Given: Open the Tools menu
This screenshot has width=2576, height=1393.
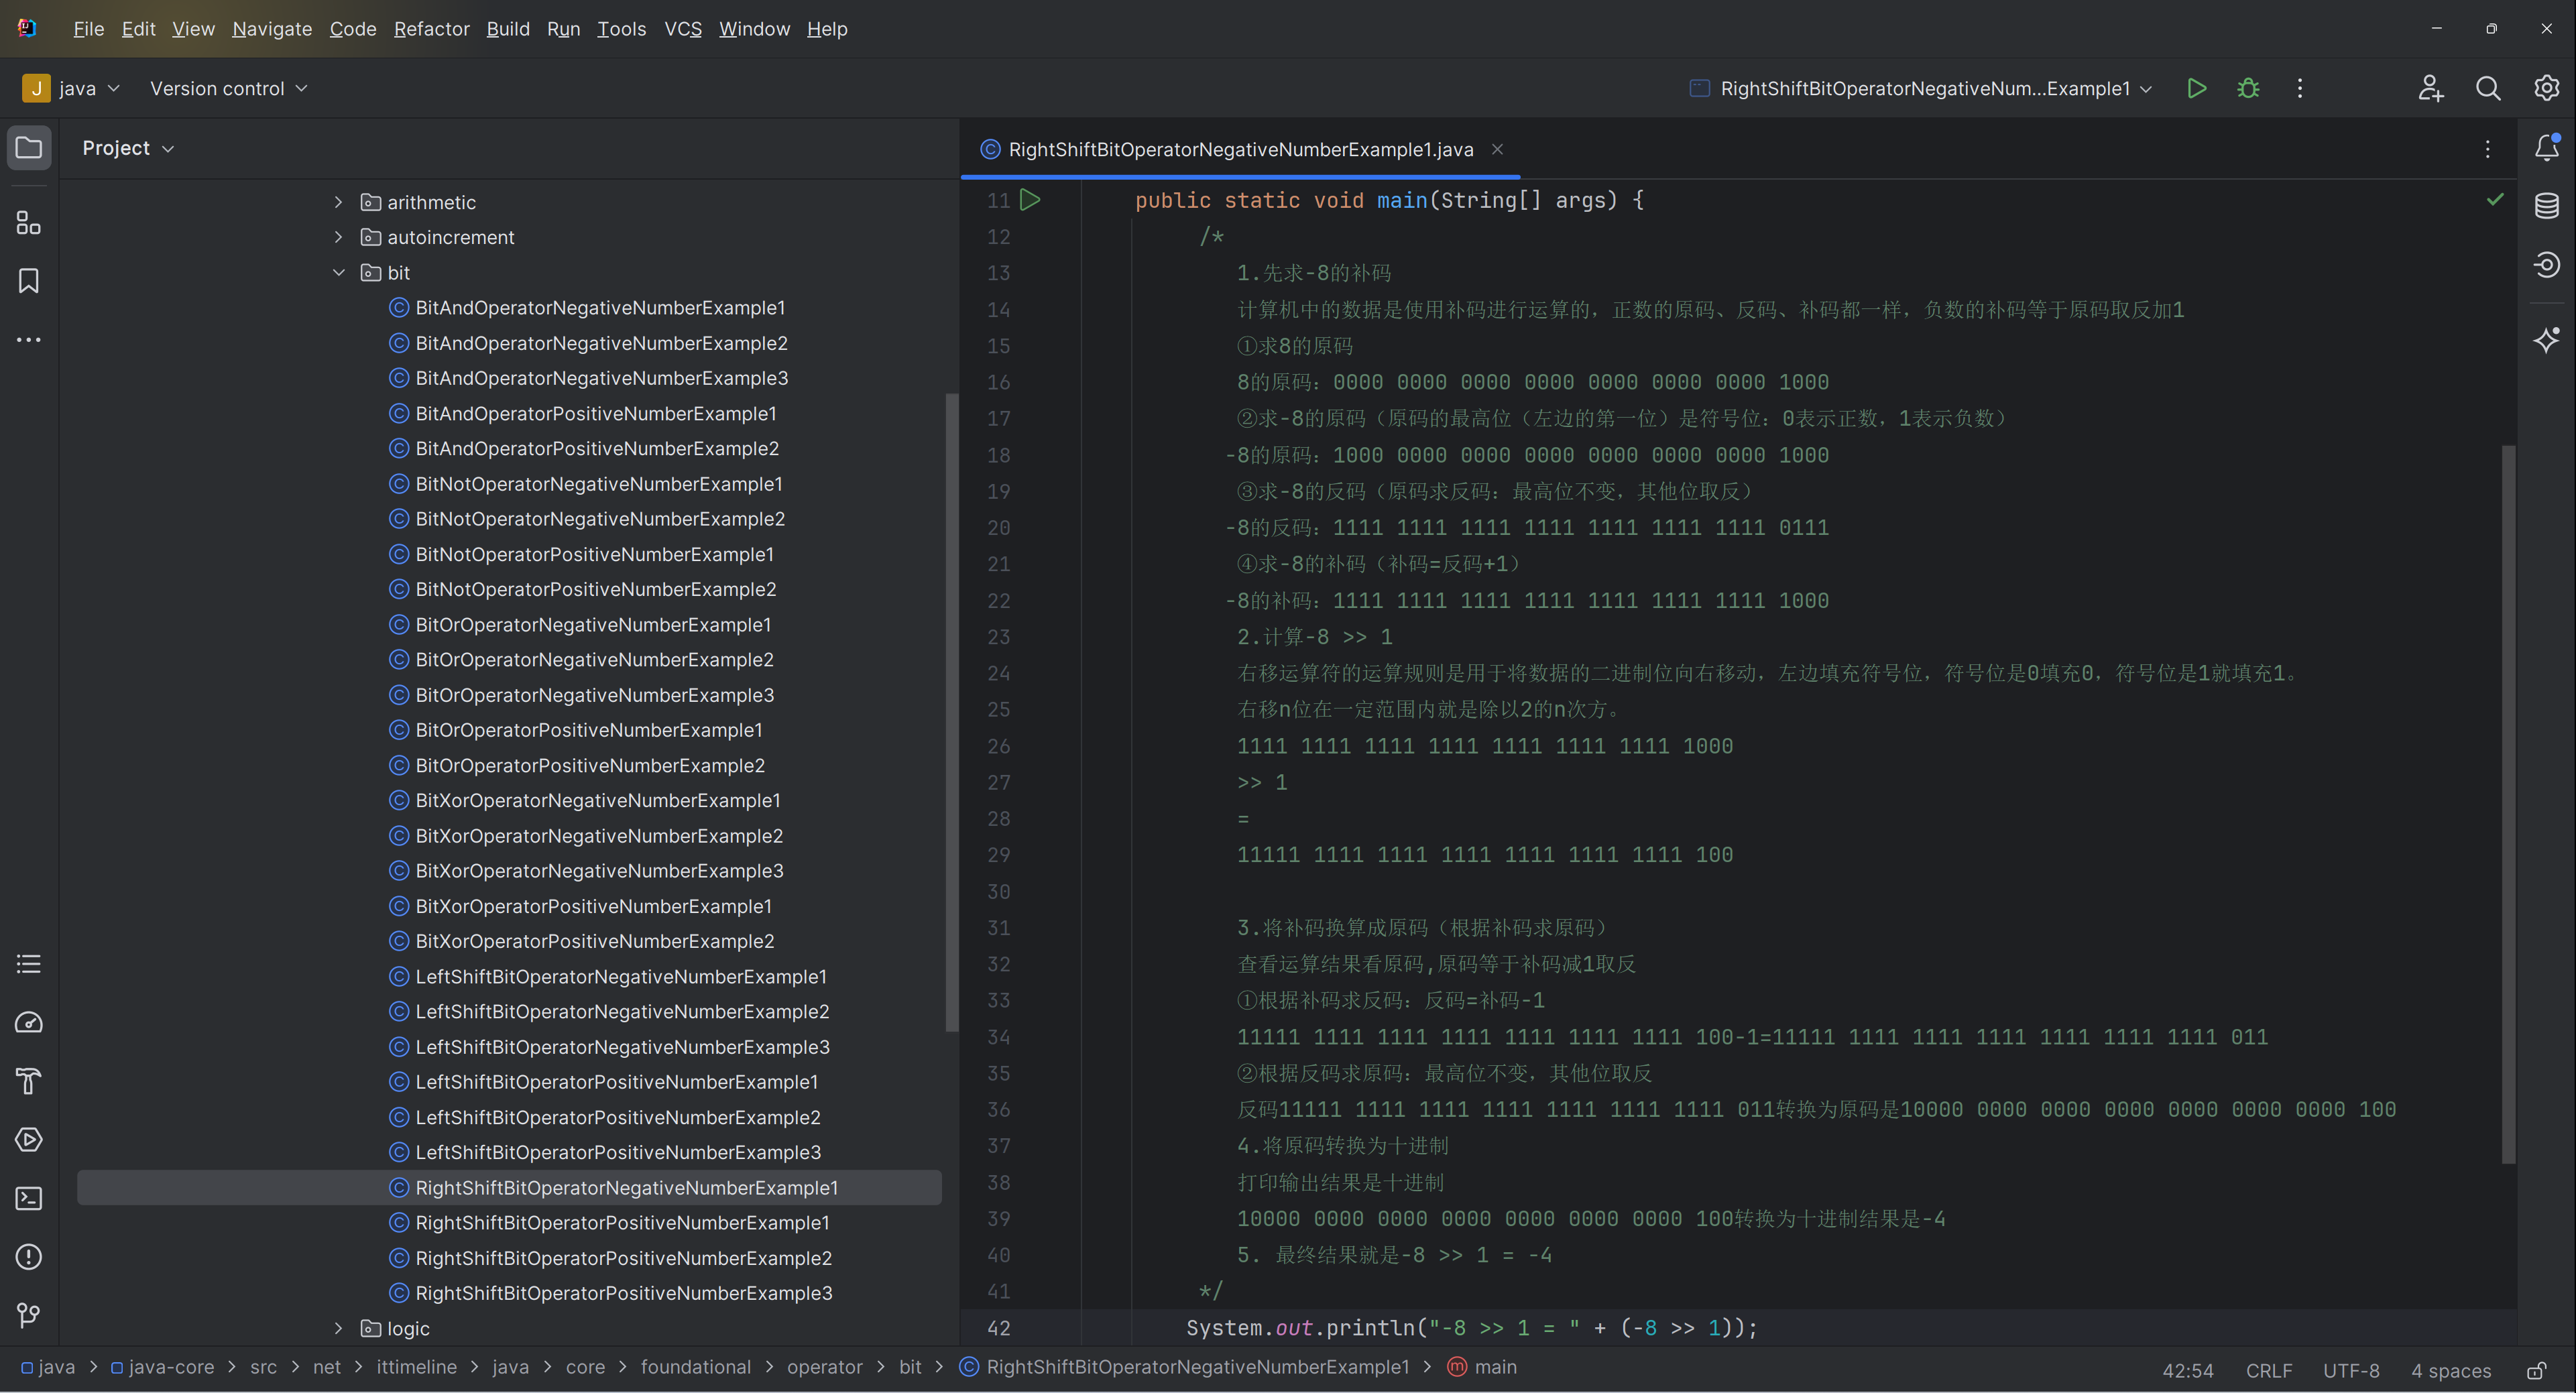Looking at the screenshot, I should tap(621, 29).
